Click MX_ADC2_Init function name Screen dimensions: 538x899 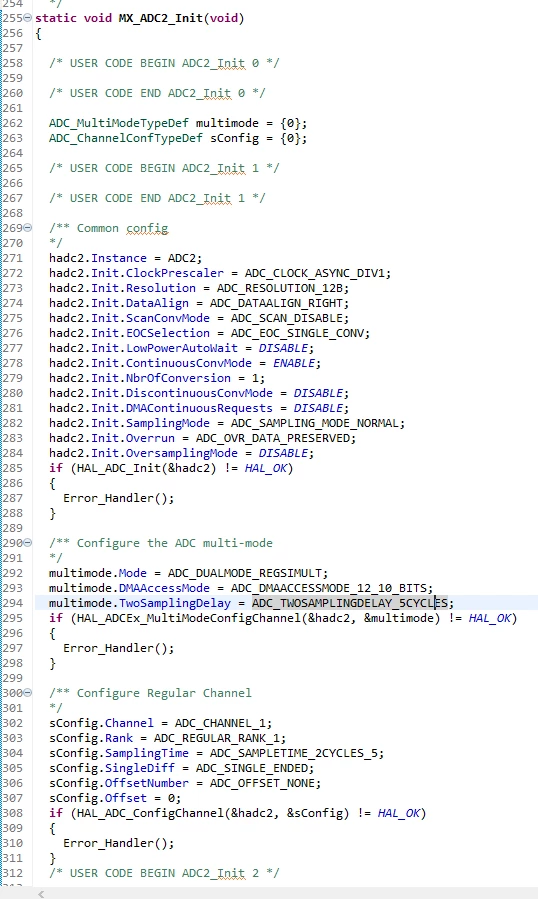coord(161,18)
